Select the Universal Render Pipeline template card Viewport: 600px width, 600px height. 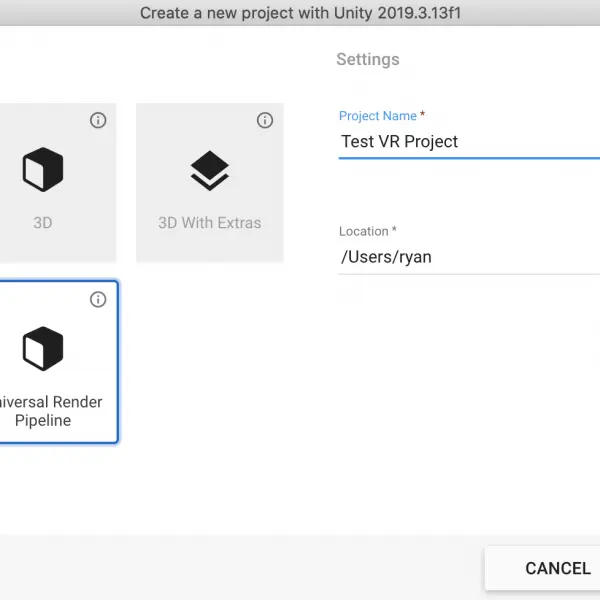point(58,362)
